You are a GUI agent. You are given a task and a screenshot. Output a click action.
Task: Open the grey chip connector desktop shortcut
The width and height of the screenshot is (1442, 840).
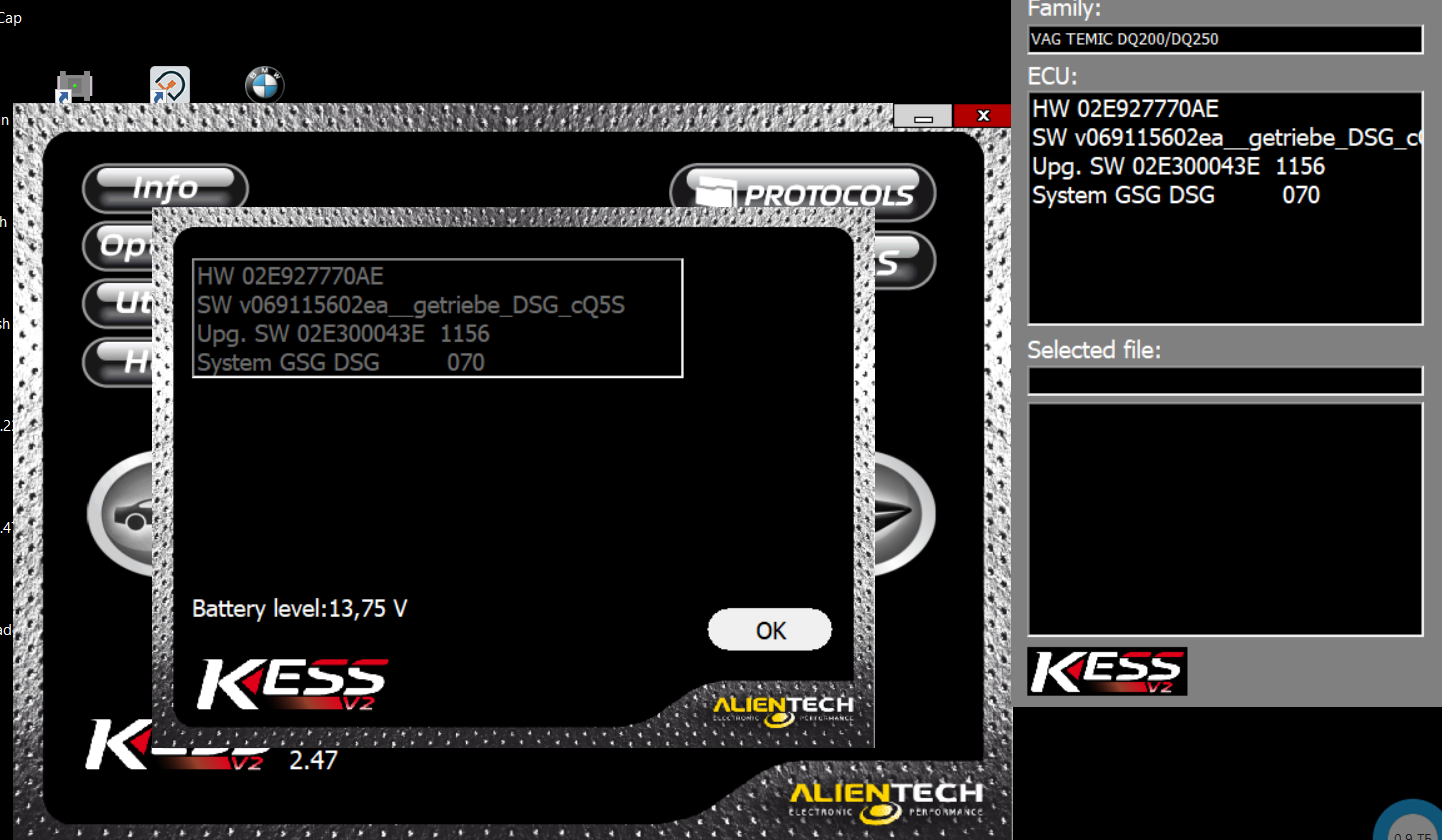point(75,86)
